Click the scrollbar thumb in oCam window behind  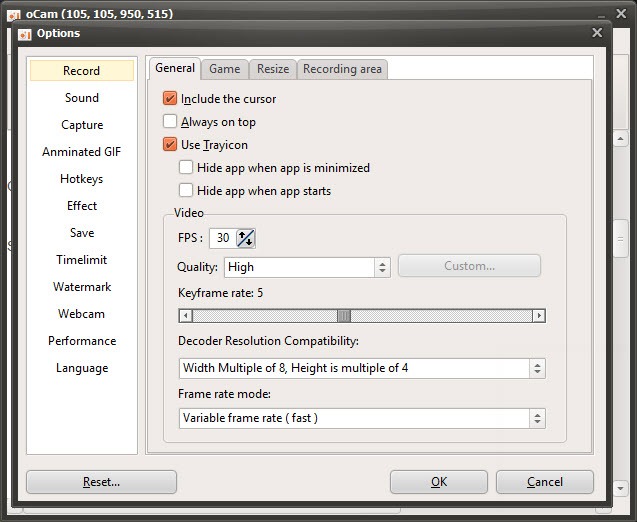[x=620, y=239]
